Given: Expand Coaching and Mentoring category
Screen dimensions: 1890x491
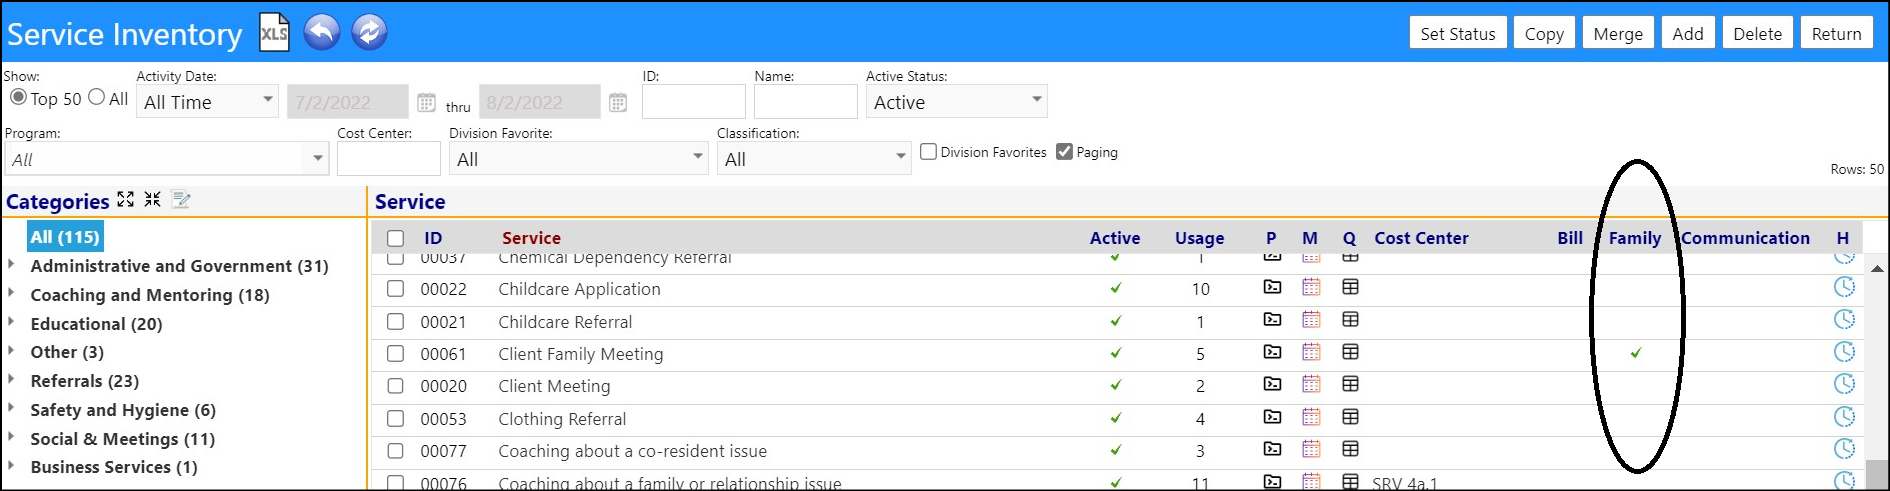Looking at the screenshot, I should (11, 294).
